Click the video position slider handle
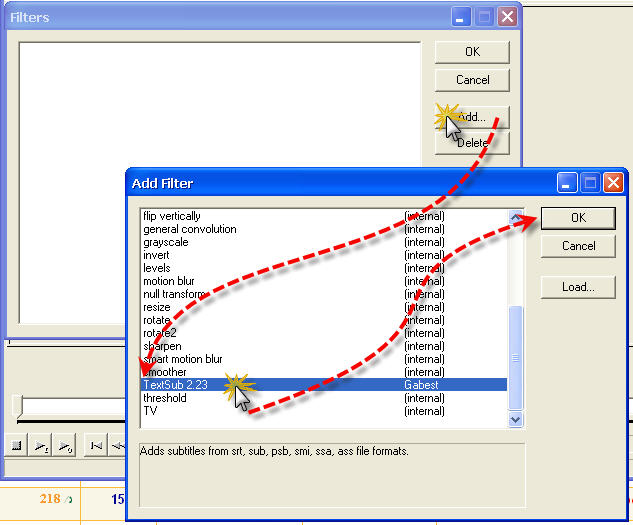The height and width of the screenshot is (525, 633). coord(17,406)
